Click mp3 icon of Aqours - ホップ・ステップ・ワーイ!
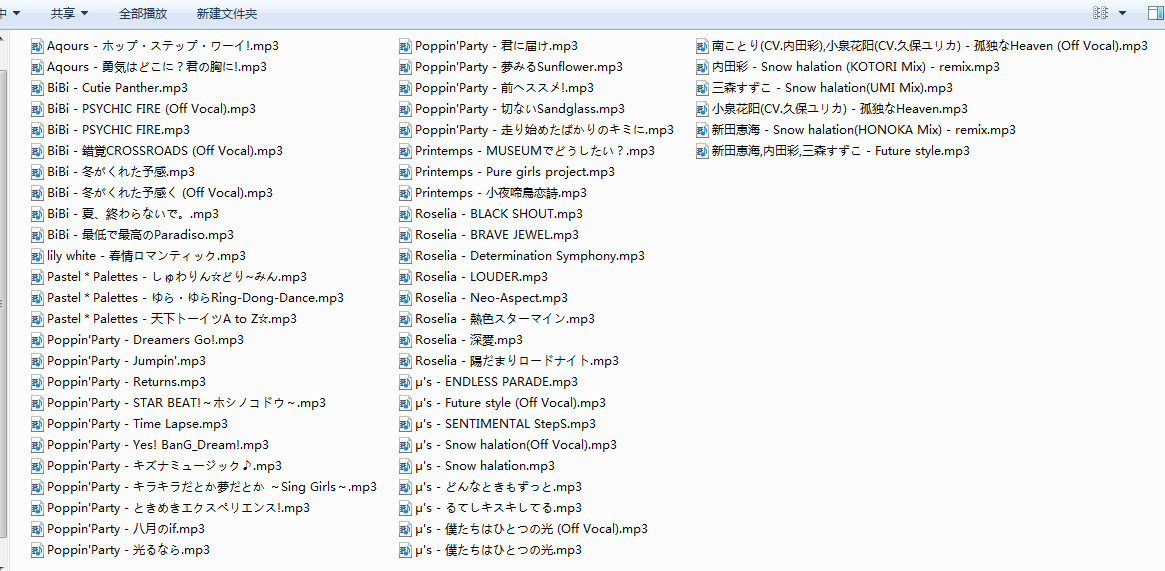 coord(38,46)
